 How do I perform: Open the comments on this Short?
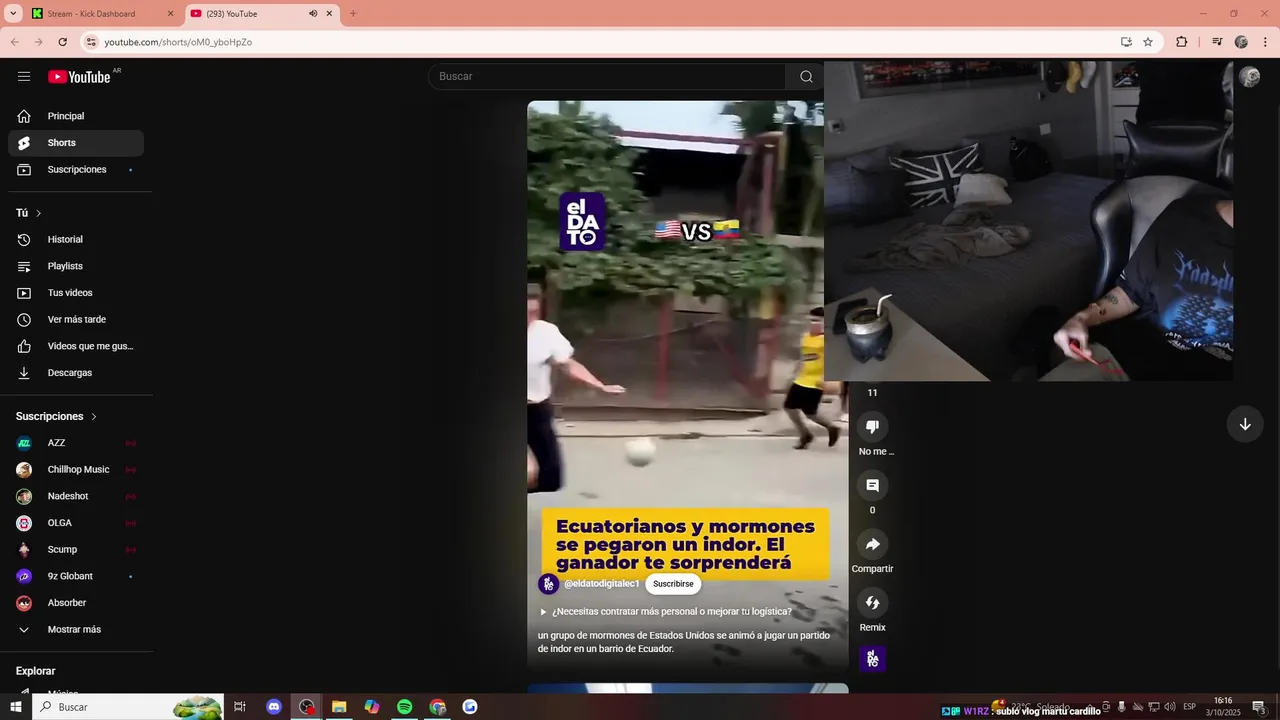tap(872, 486)
